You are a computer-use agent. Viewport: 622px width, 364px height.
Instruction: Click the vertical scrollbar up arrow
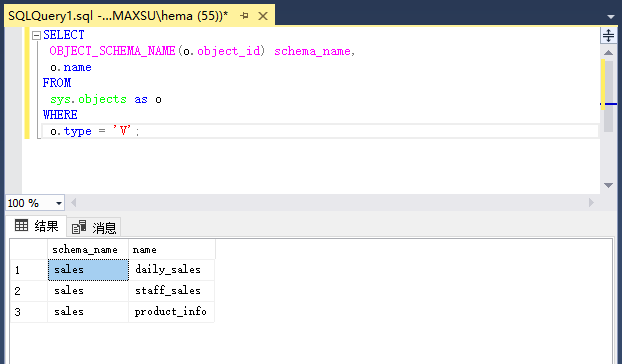point(608,53)
